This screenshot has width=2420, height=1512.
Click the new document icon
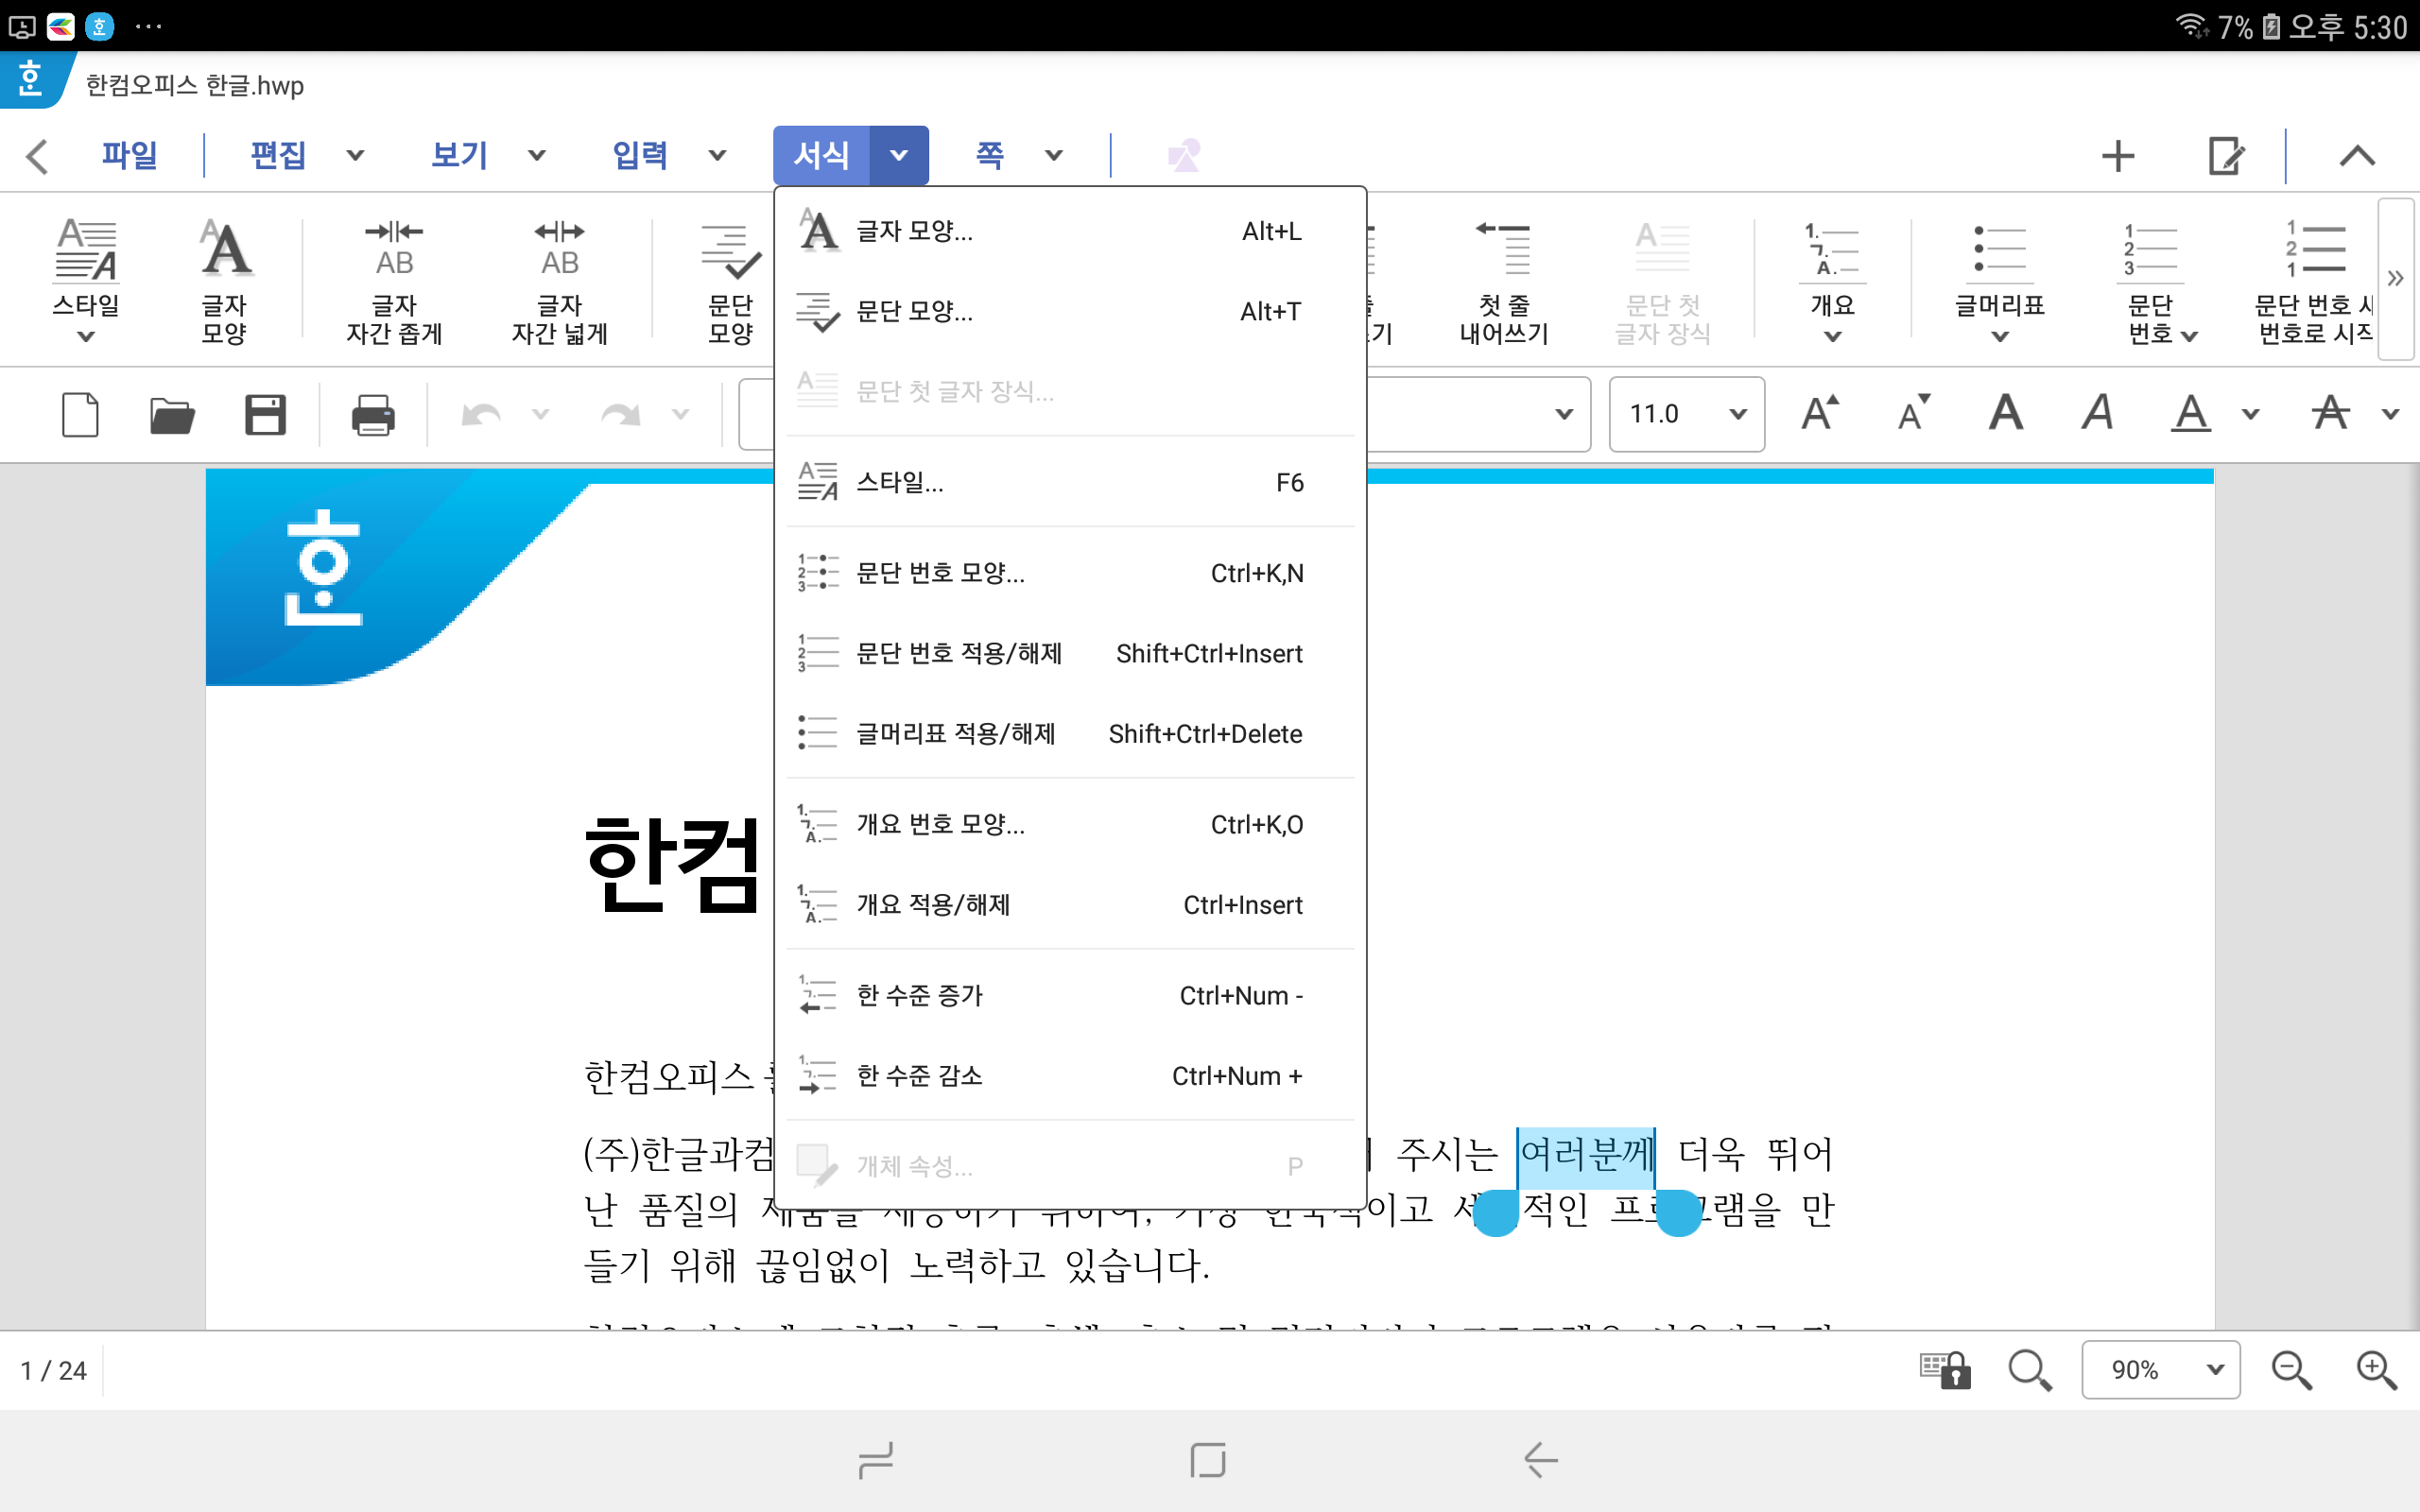(x=80, y=414)
